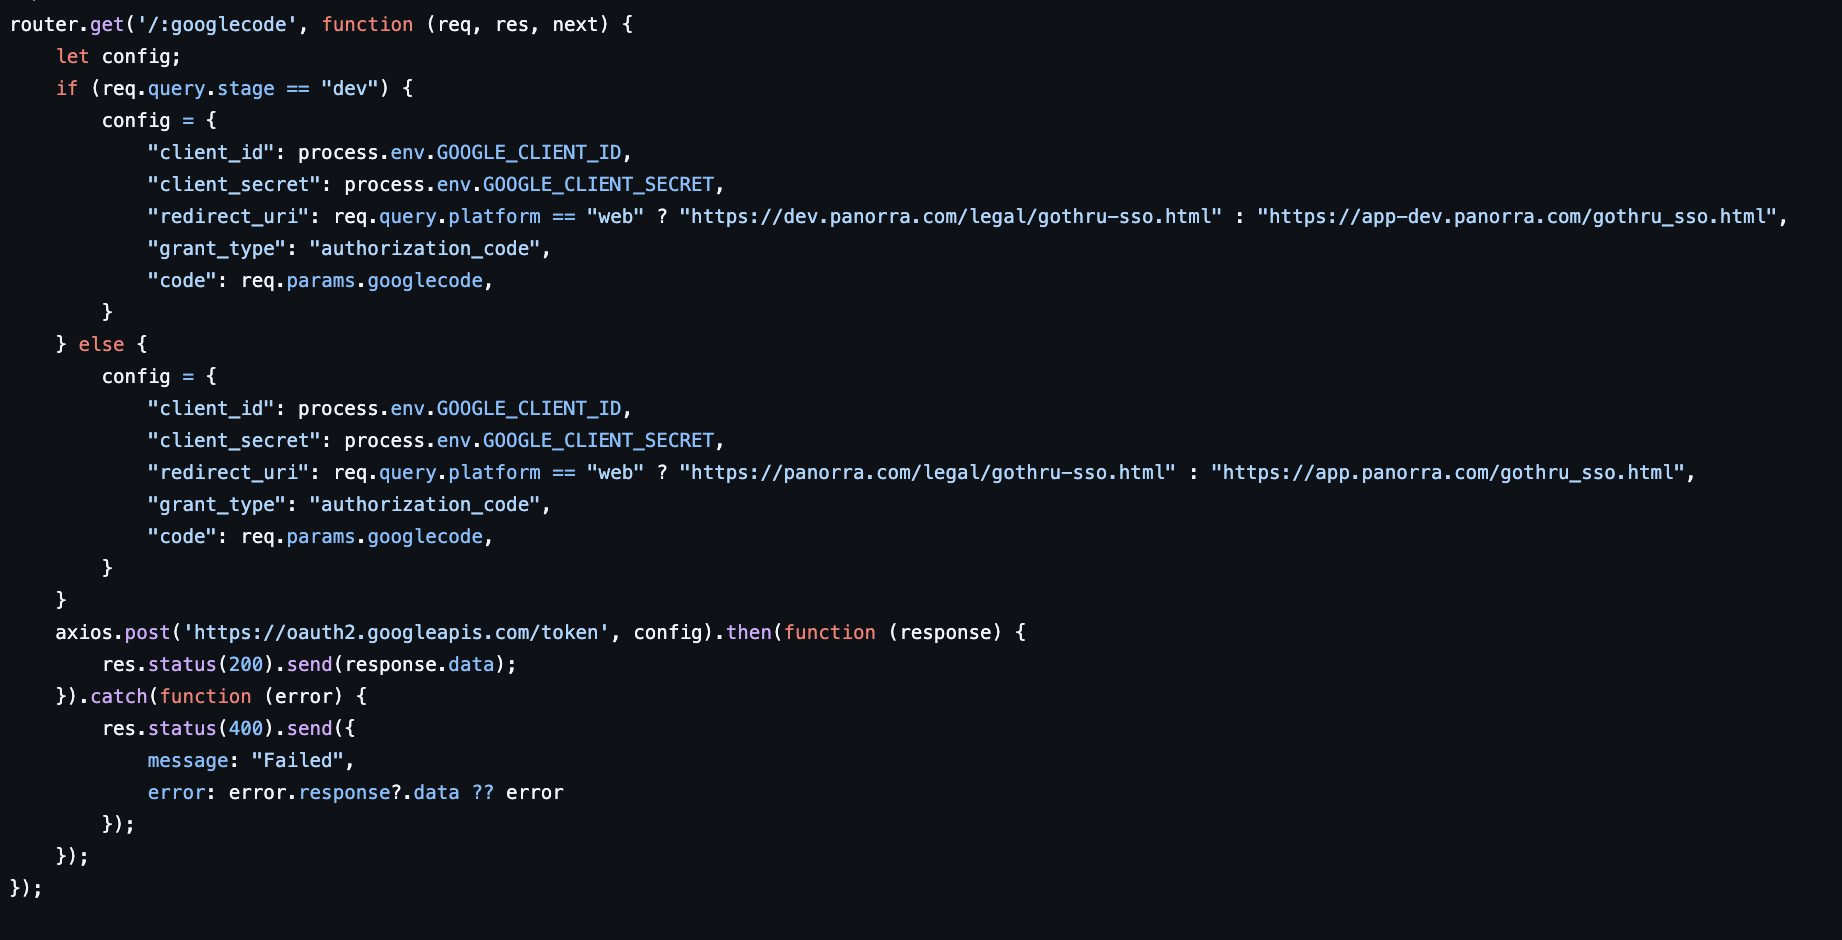Click 'stage' in req.query.stage
The width and height of the screenshot is (1842, 940).
point(246,88)
